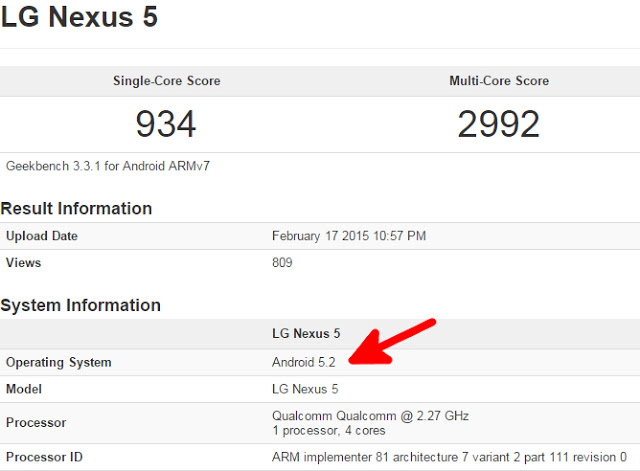Click the 809 views count
Screen dimensions: 640x471
coord(282,262)
